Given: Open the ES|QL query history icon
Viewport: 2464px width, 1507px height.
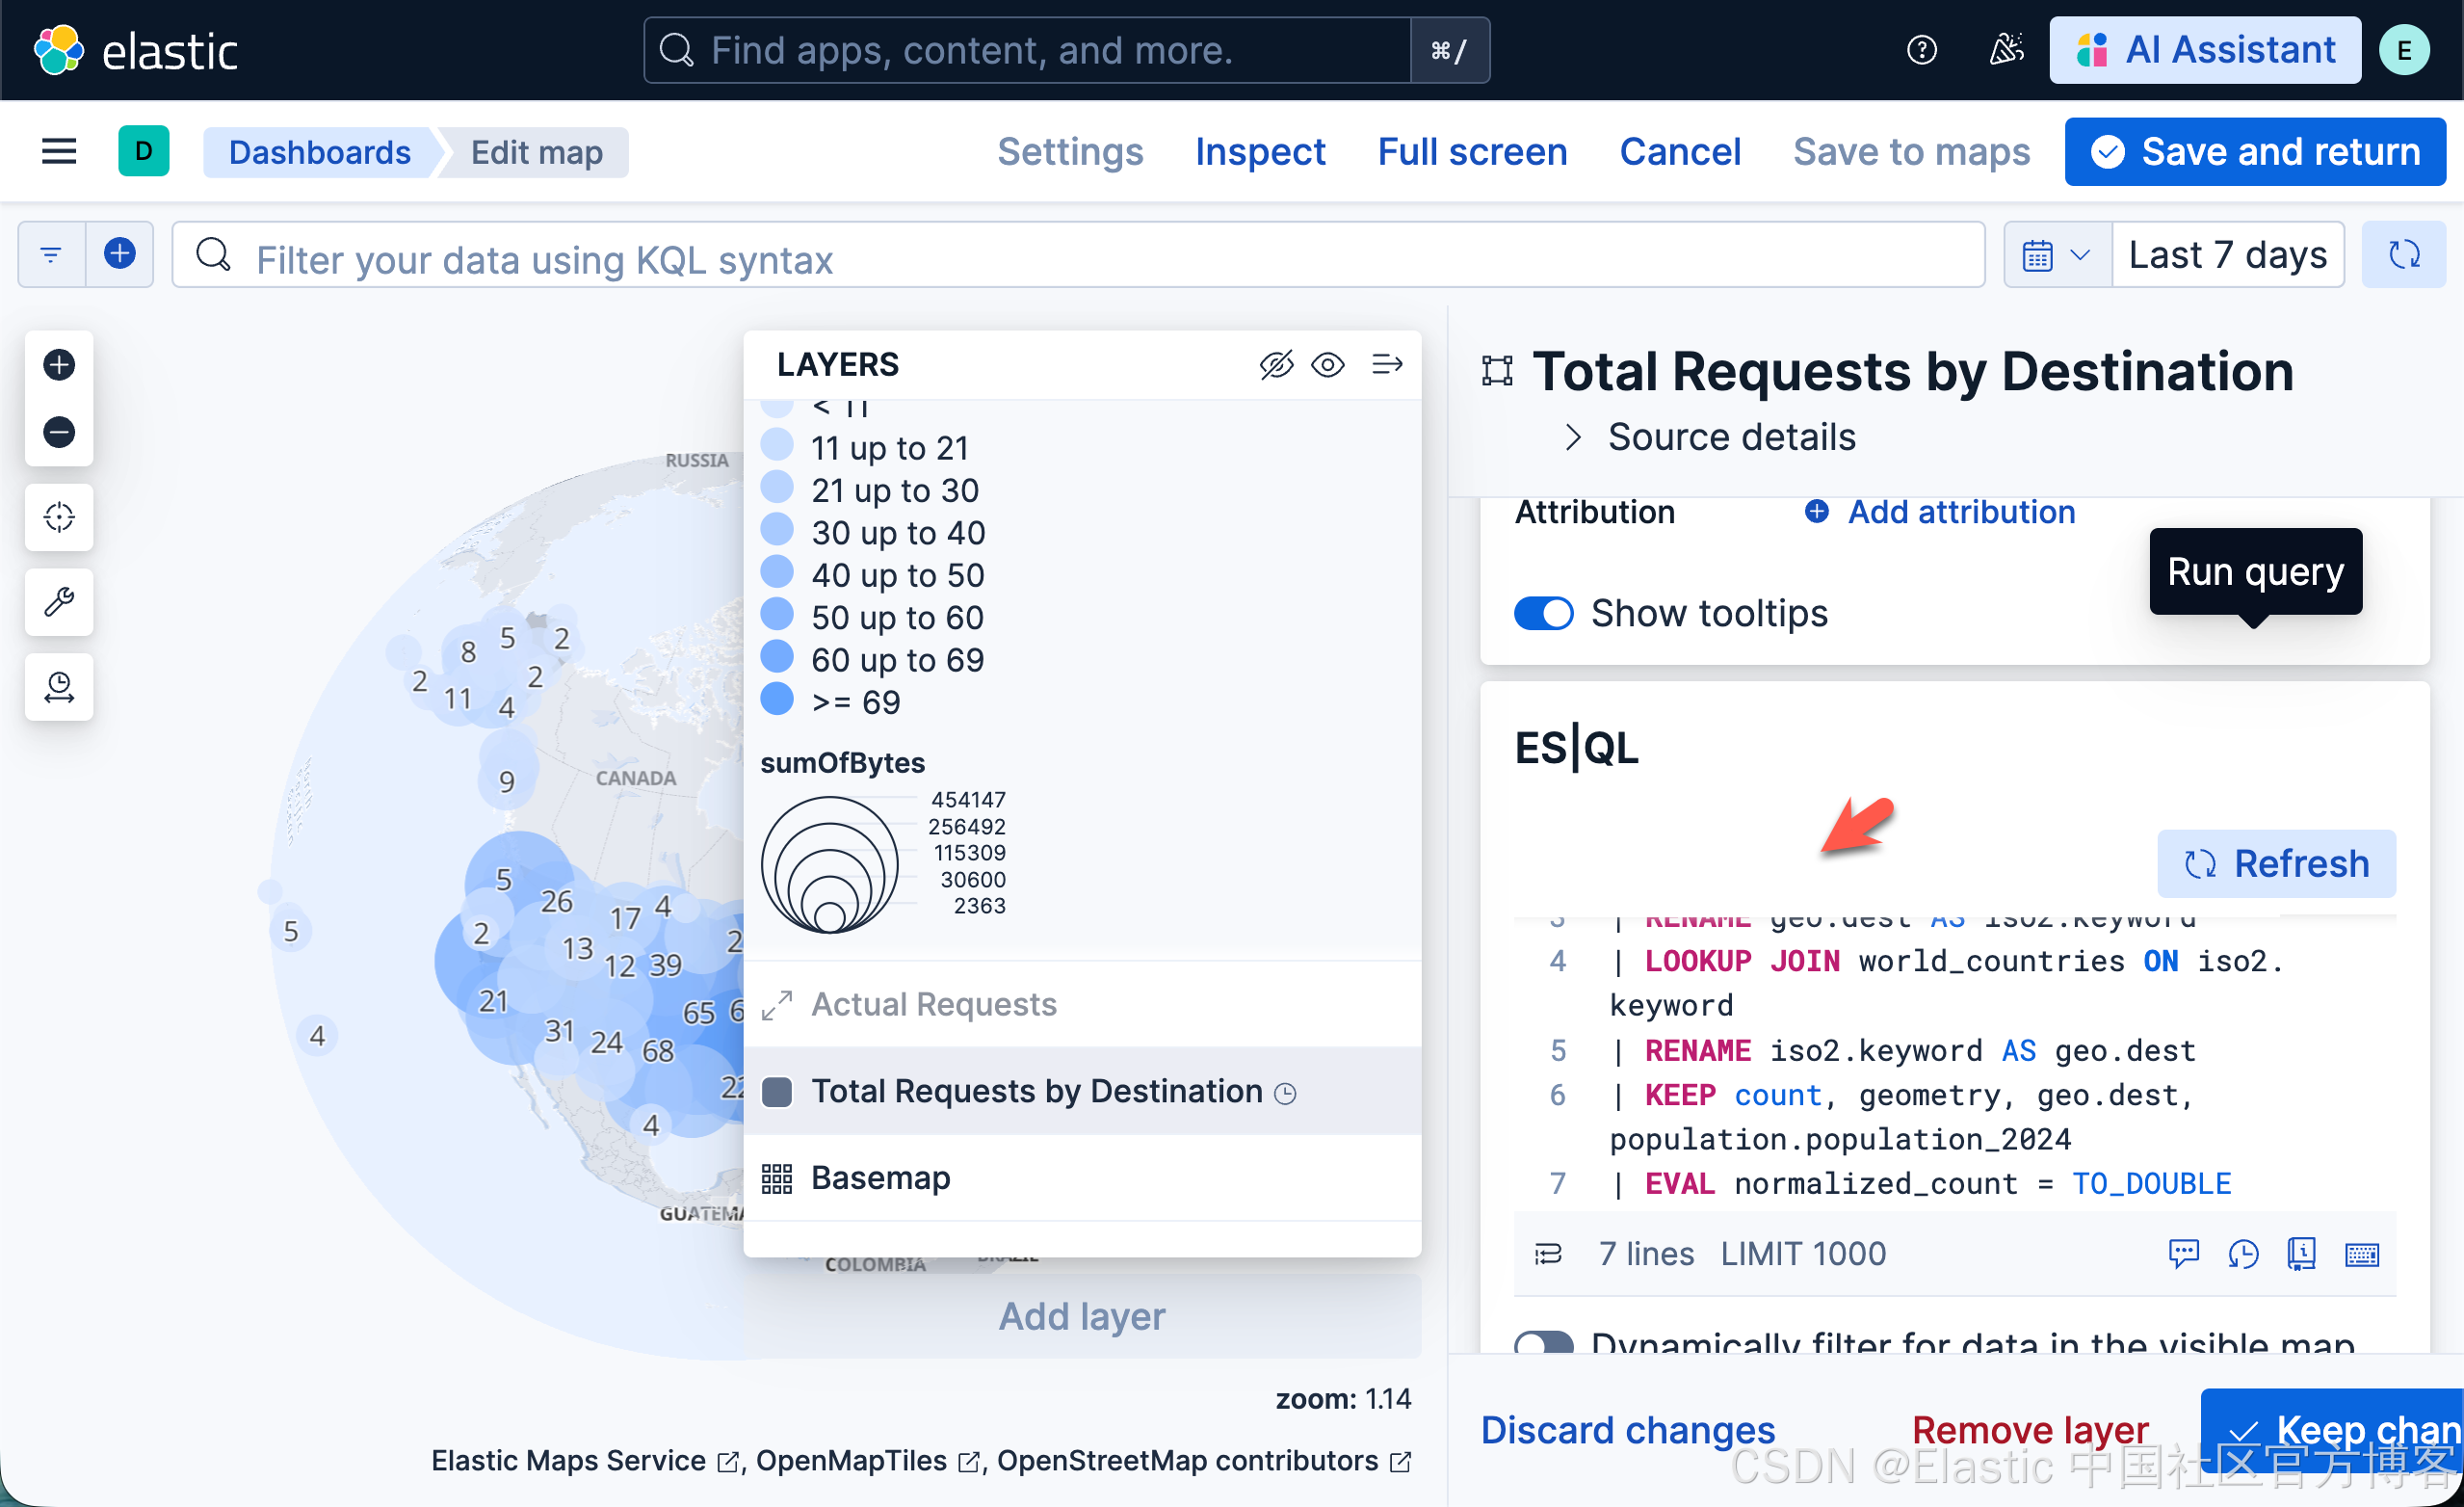Looking at the screenshot, I should tap(2243, 1254).
